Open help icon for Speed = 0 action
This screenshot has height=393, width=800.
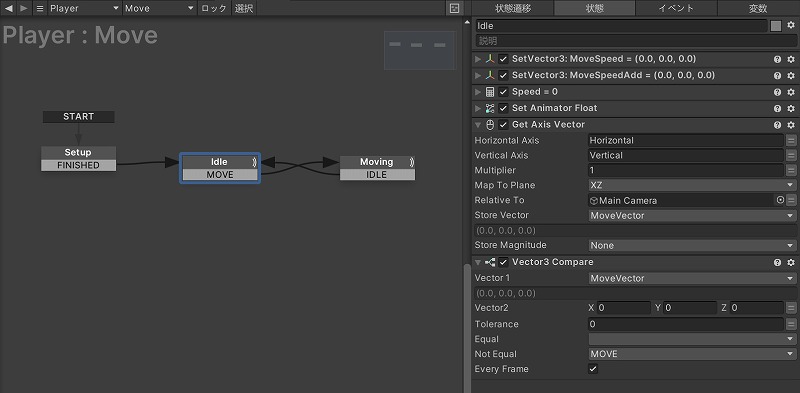coord(778,92)
